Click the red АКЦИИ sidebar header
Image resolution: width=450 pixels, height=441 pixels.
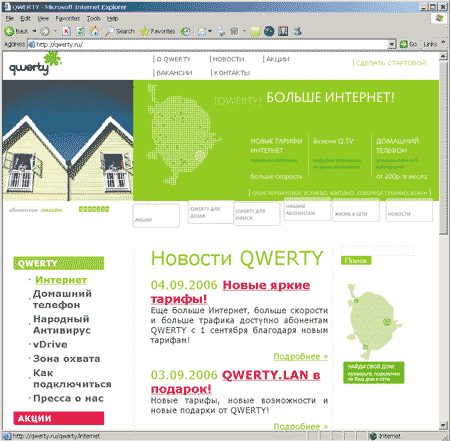pyautogui.click(x=59, y=418)
